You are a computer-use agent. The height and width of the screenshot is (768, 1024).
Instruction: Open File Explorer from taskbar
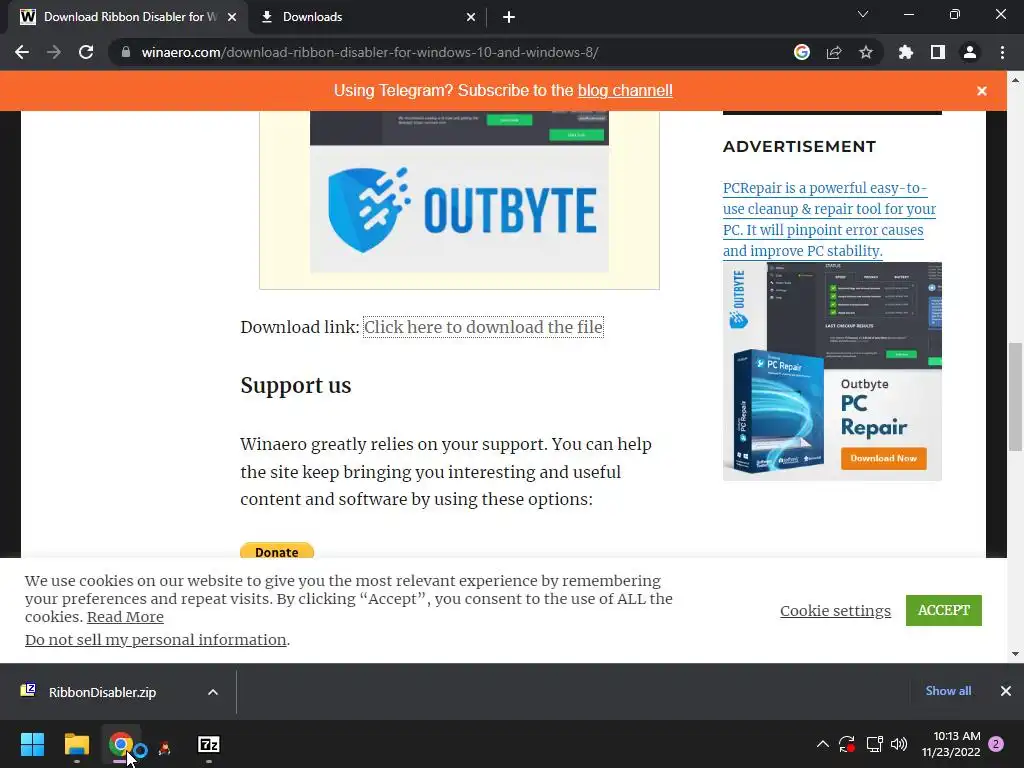coord(76,744)
